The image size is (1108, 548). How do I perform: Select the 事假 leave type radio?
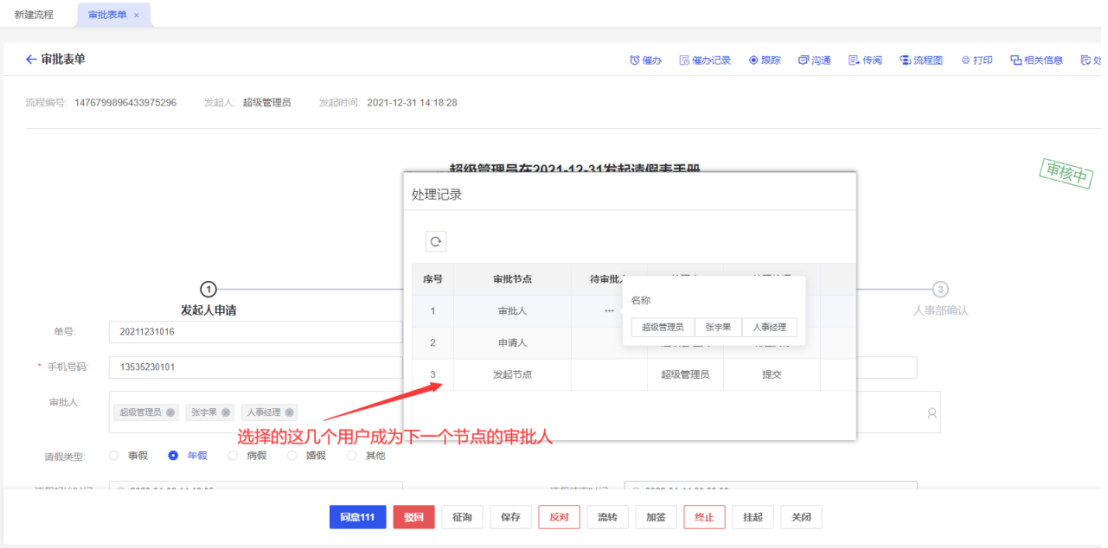[x=113, y=455]
